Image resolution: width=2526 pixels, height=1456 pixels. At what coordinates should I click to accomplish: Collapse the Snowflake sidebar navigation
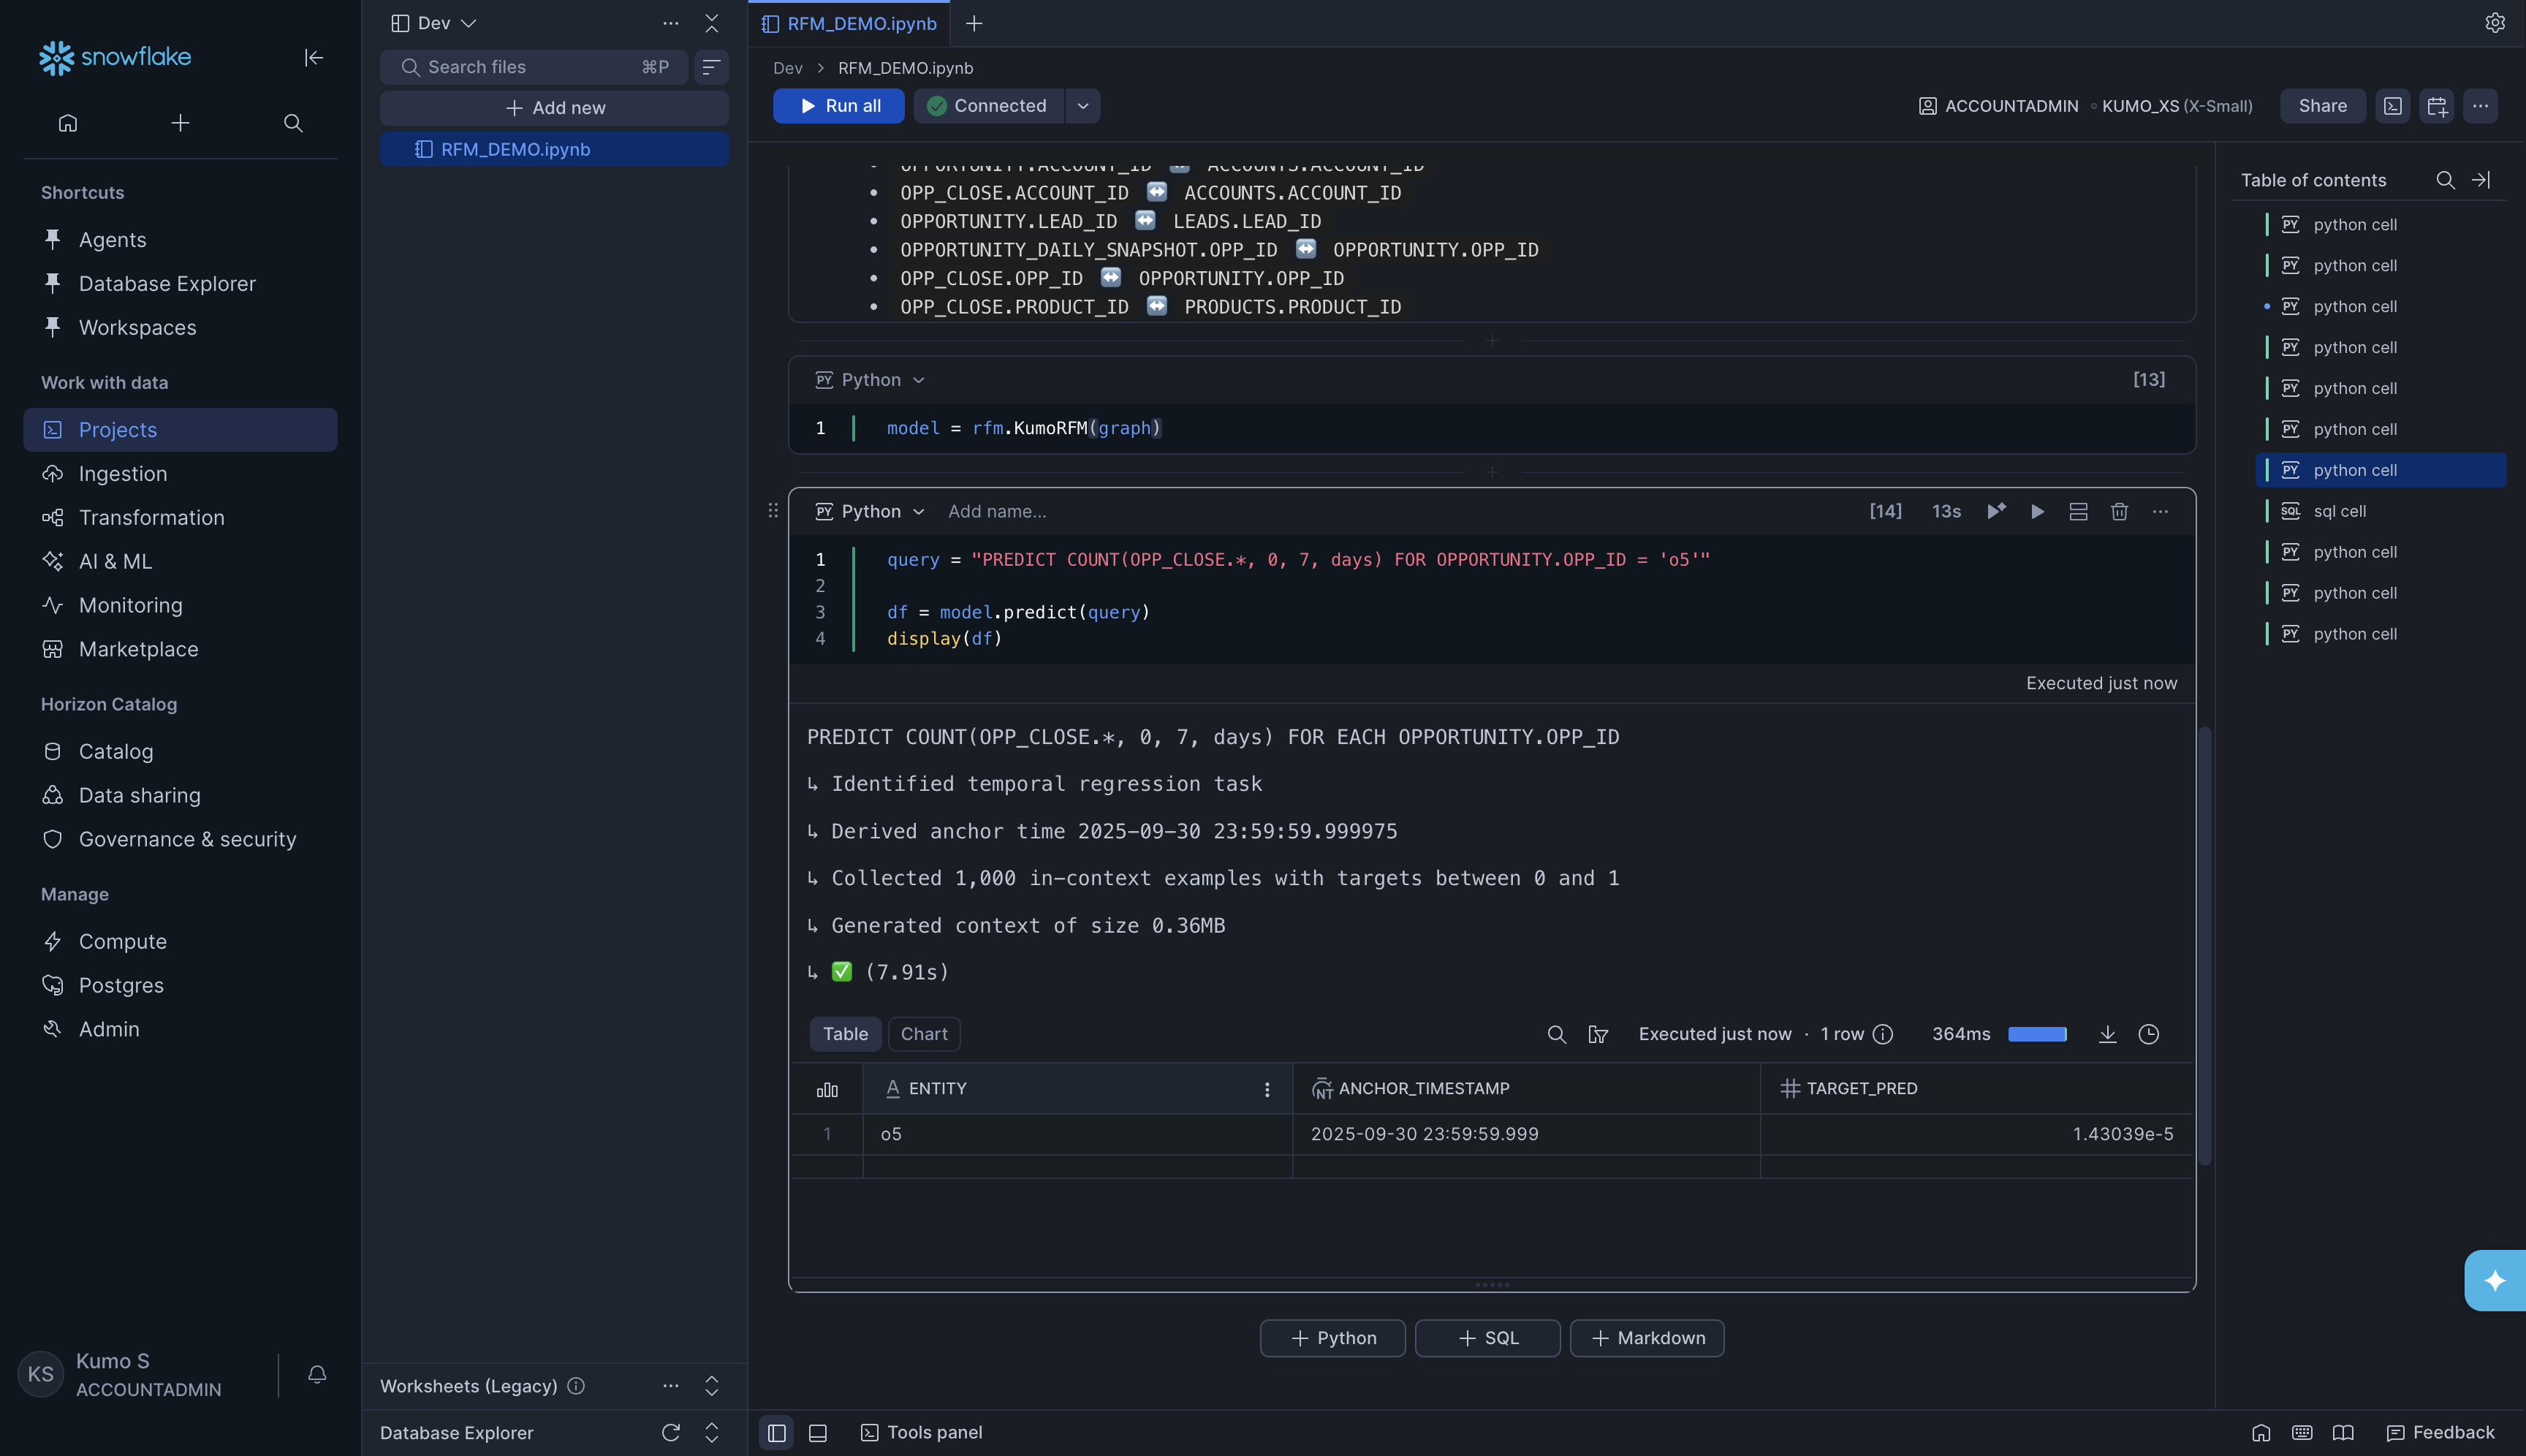tap(313, 58)
